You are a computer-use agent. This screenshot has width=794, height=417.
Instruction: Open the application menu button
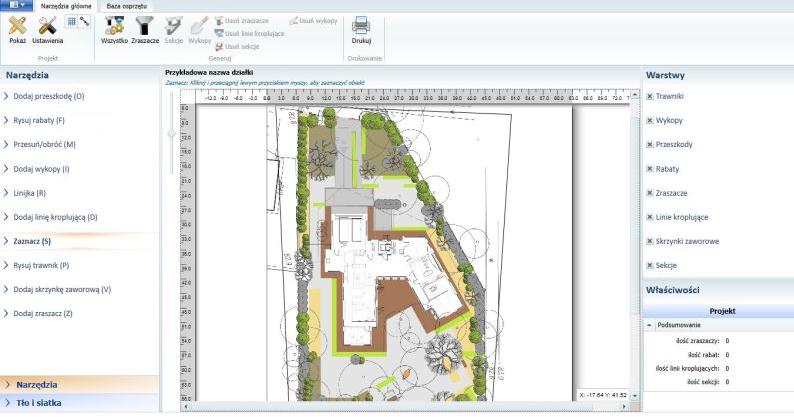click(x=16, y=5)
